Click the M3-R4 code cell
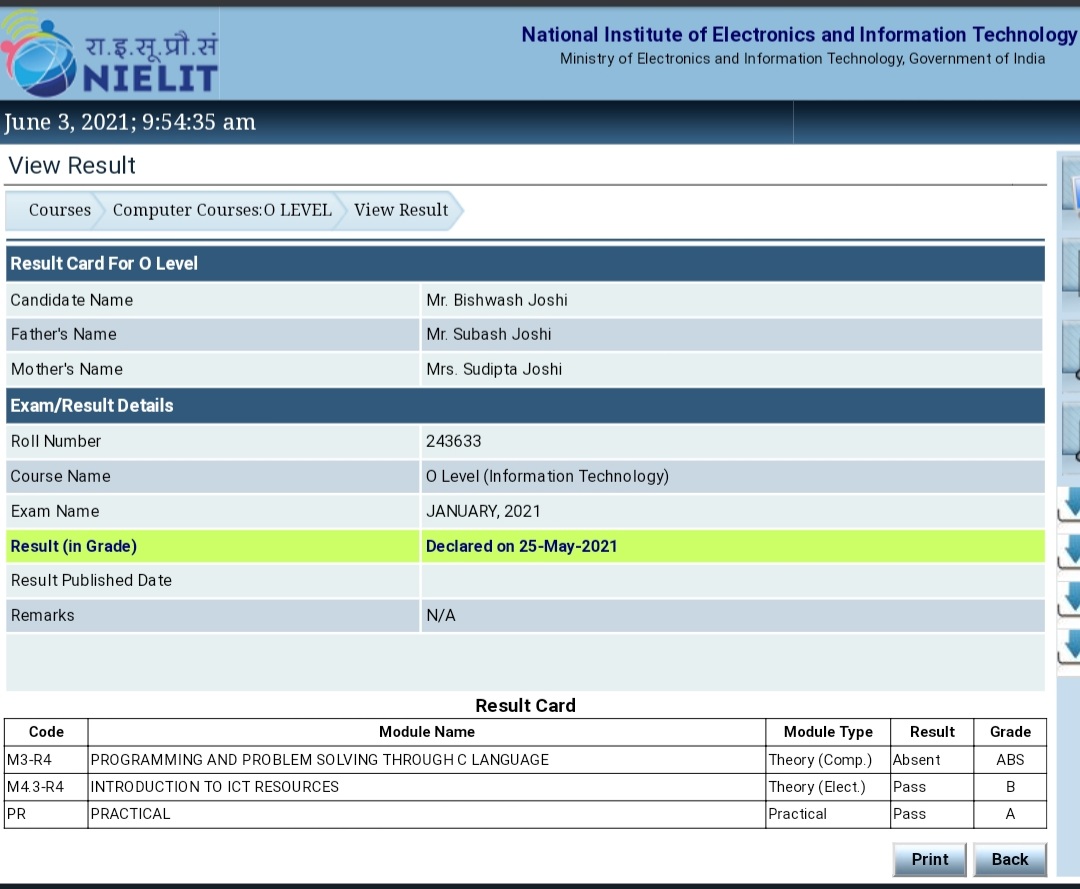Viewport: 1080px width, 889px height. pyautogui.click(x=29, y=760)
